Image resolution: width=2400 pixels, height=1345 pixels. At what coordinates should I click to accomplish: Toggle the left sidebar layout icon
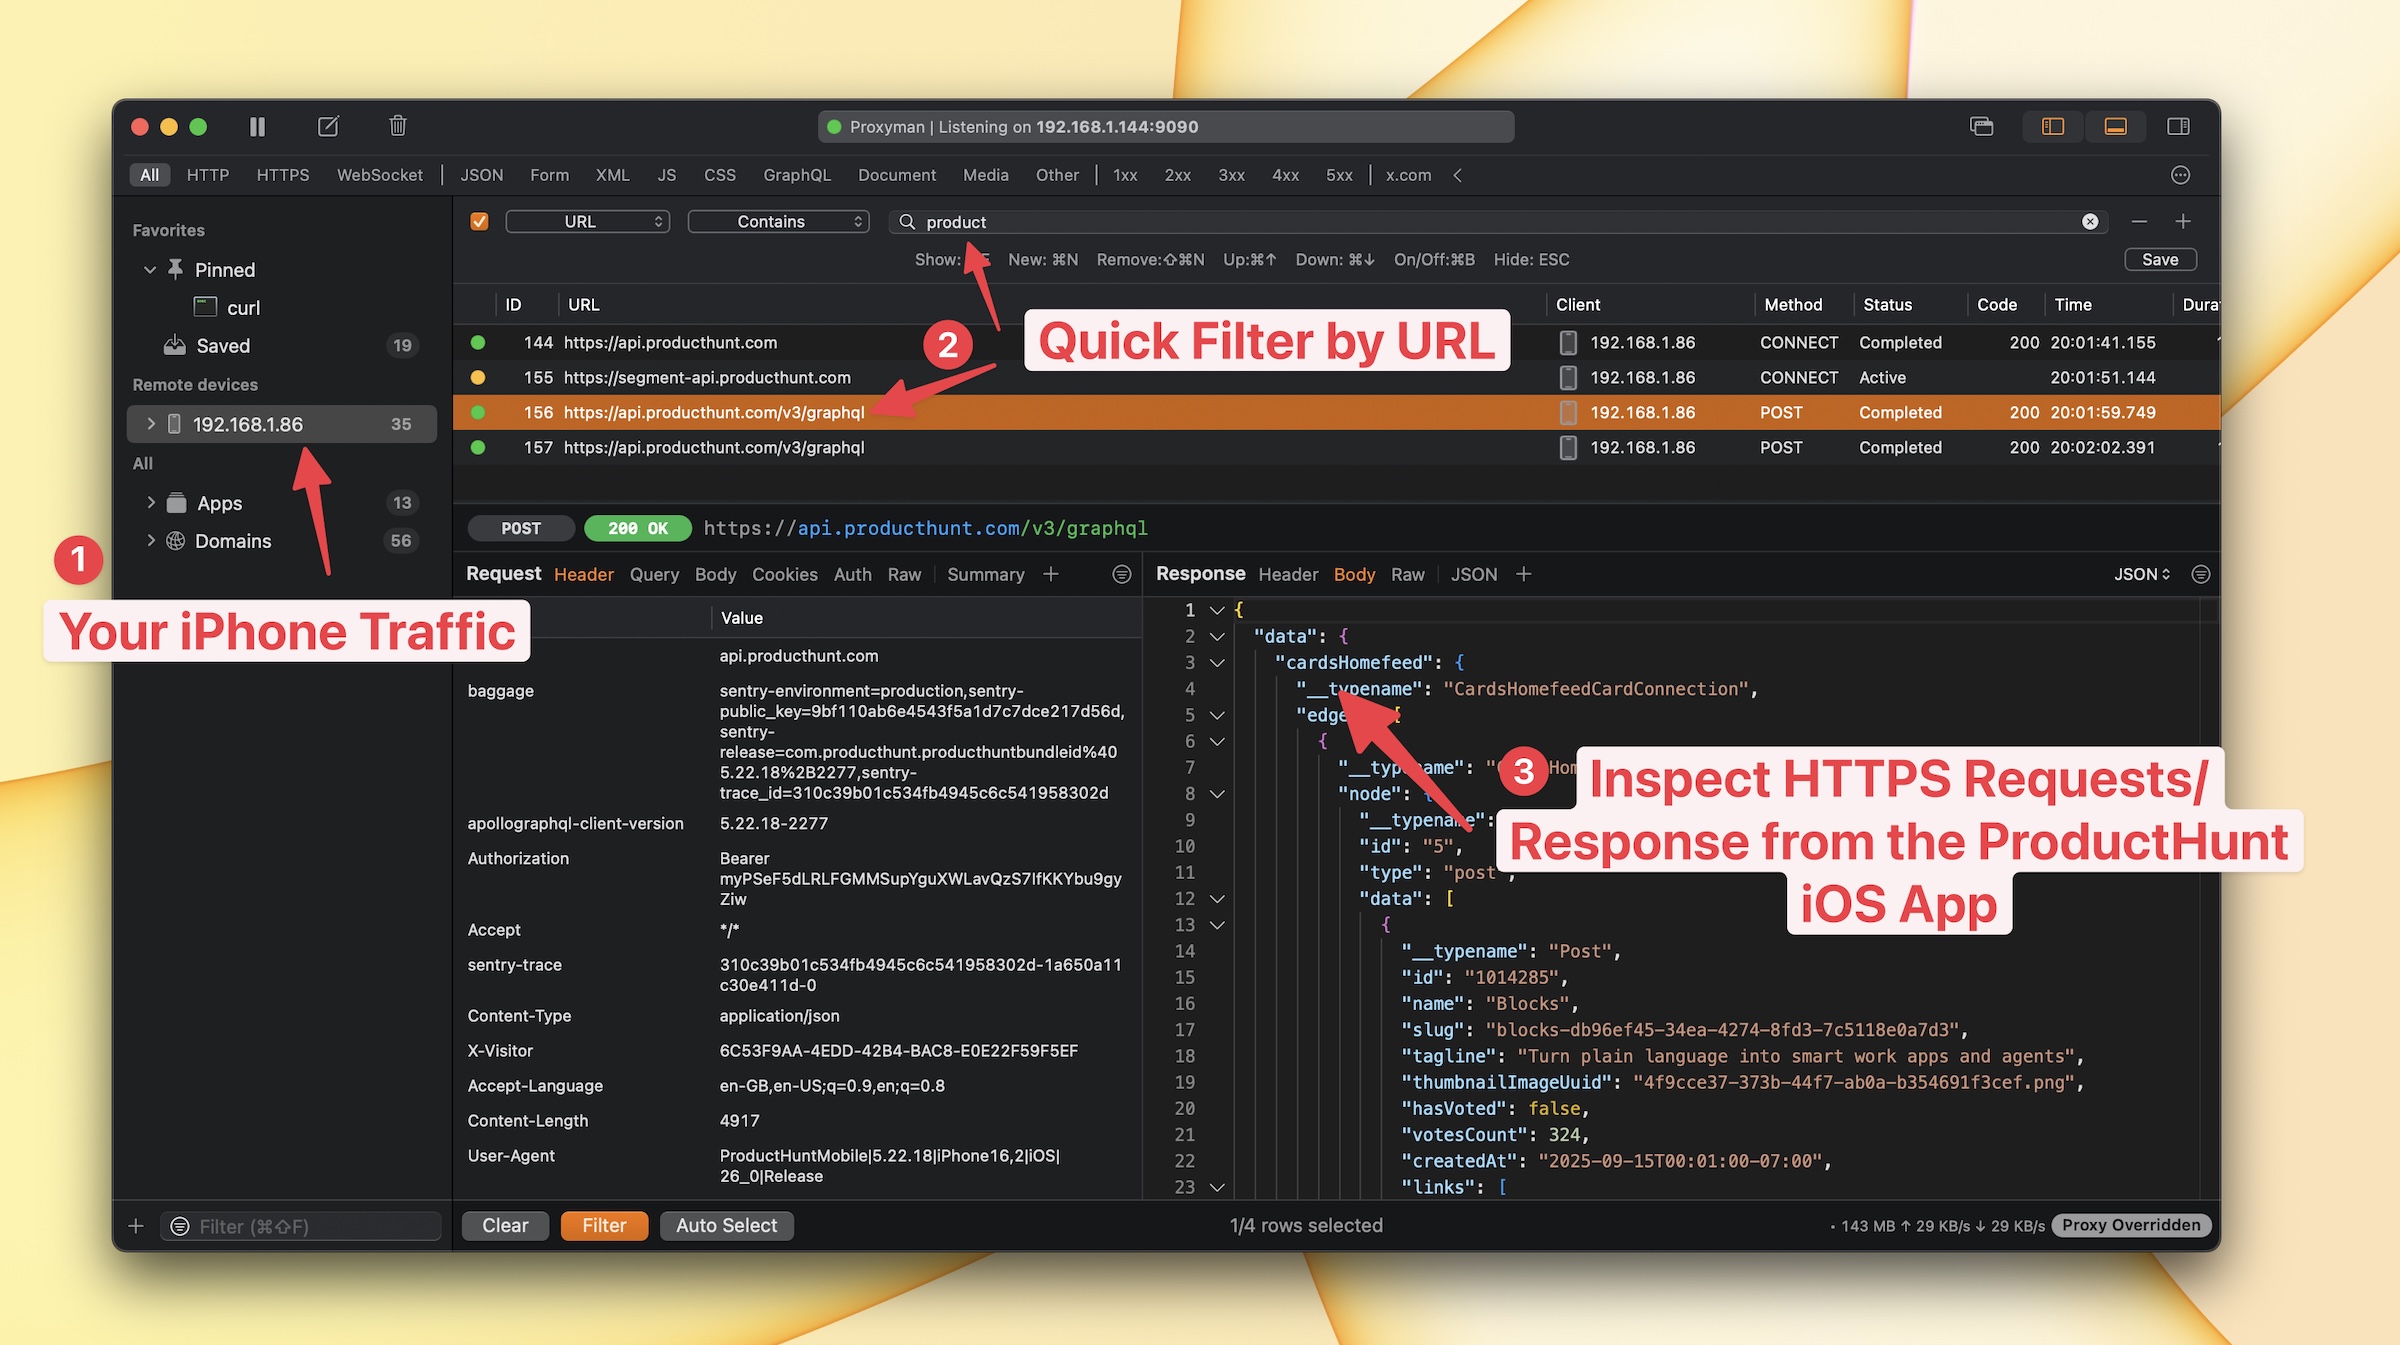click(x=2052, y=126)
